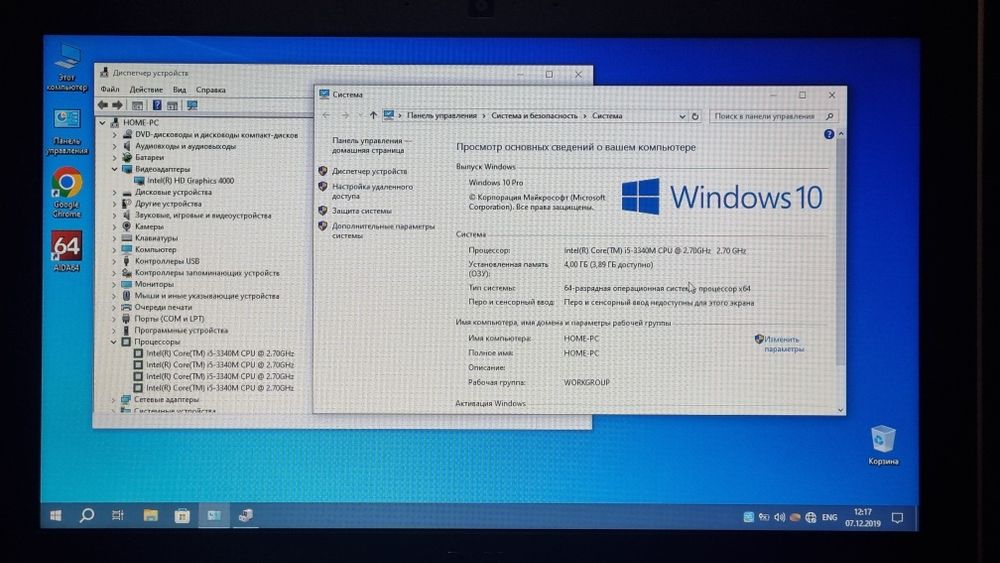Open Task View on taskbar

tap(118, 515)
